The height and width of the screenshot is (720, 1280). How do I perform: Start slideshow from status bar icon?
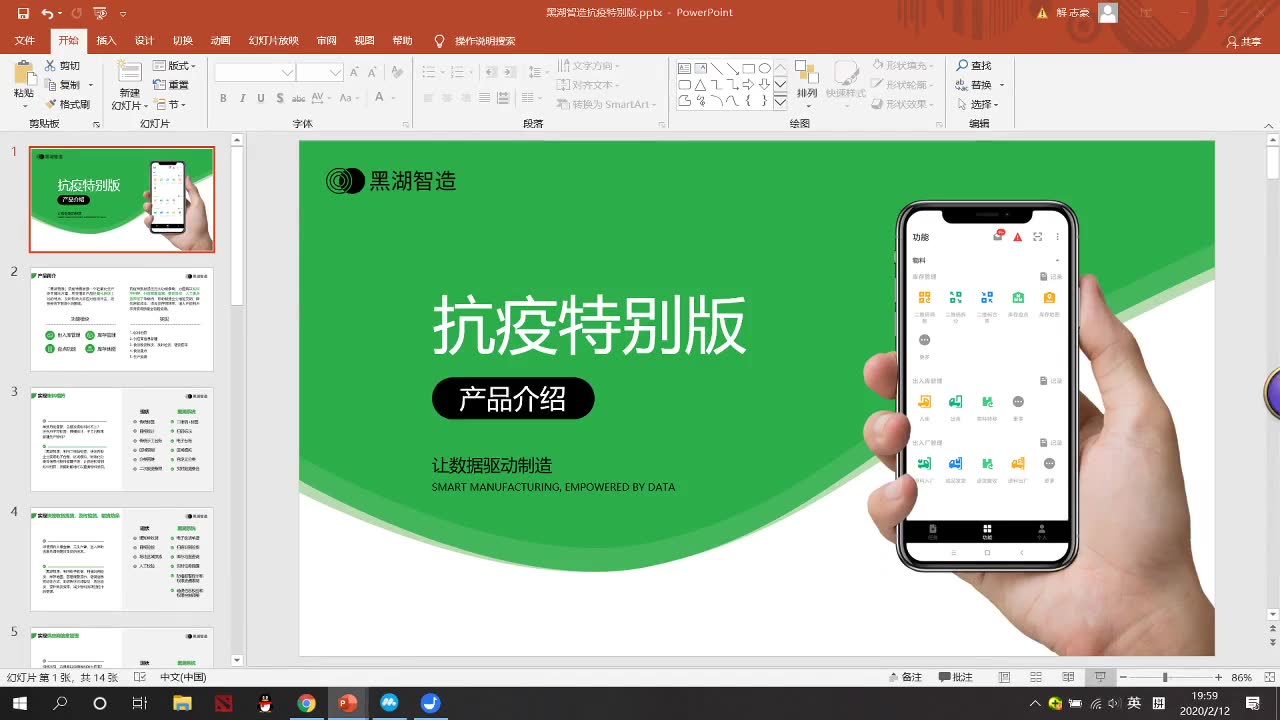[1100, 677]
